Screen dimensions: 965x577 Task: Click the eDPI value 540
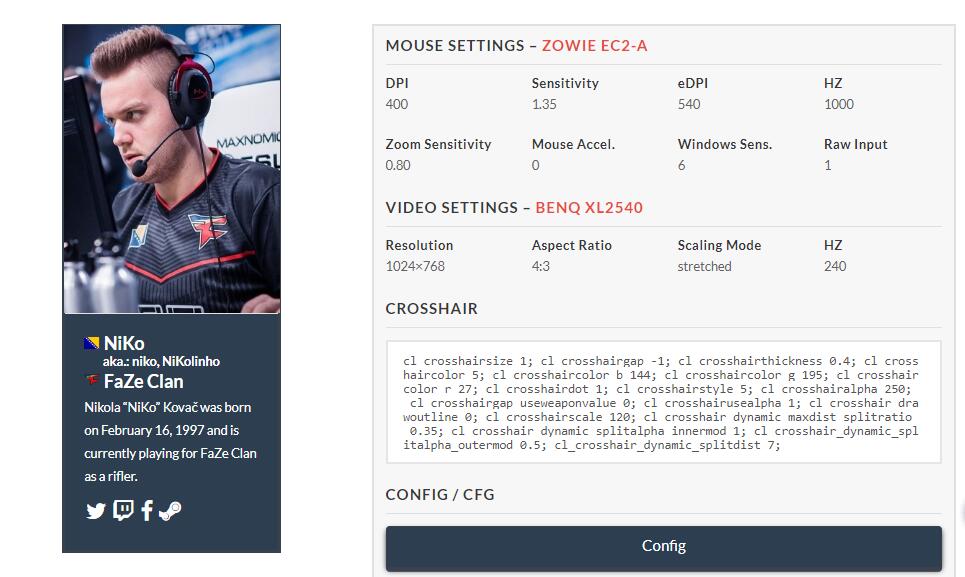tap(689, 104)
